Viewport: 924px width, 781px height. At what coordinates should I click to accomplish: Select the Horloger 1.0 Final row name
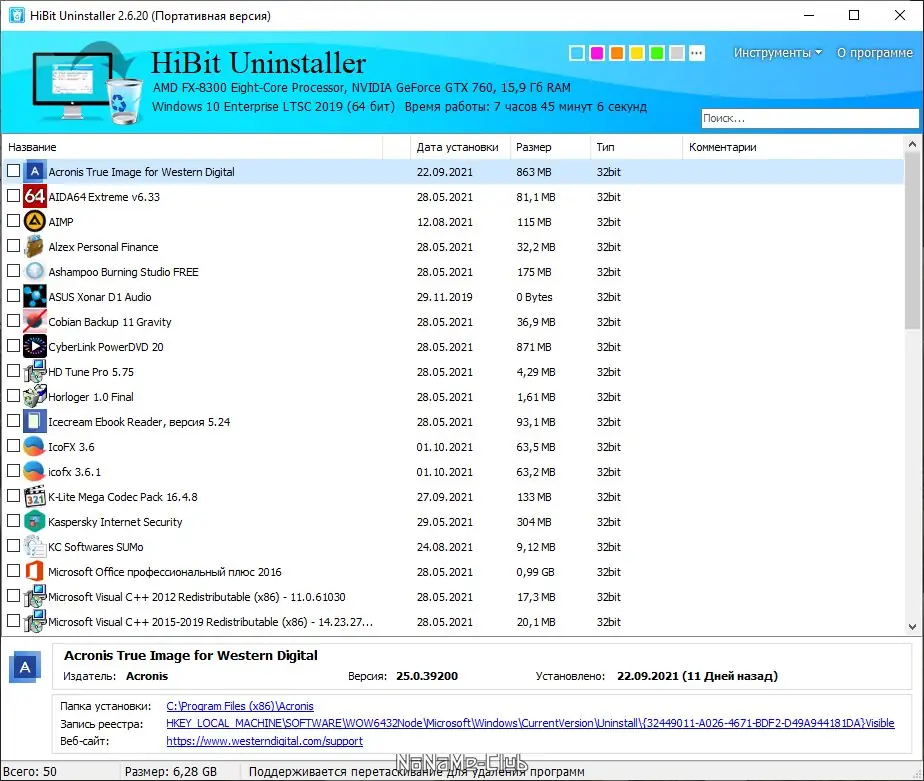click(91, 397)
